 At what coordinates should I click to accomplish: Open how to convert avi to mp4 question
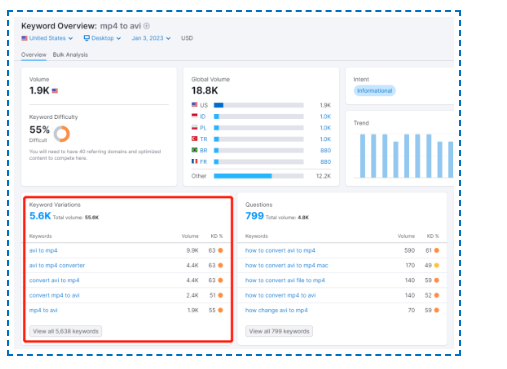pos(280,251)
